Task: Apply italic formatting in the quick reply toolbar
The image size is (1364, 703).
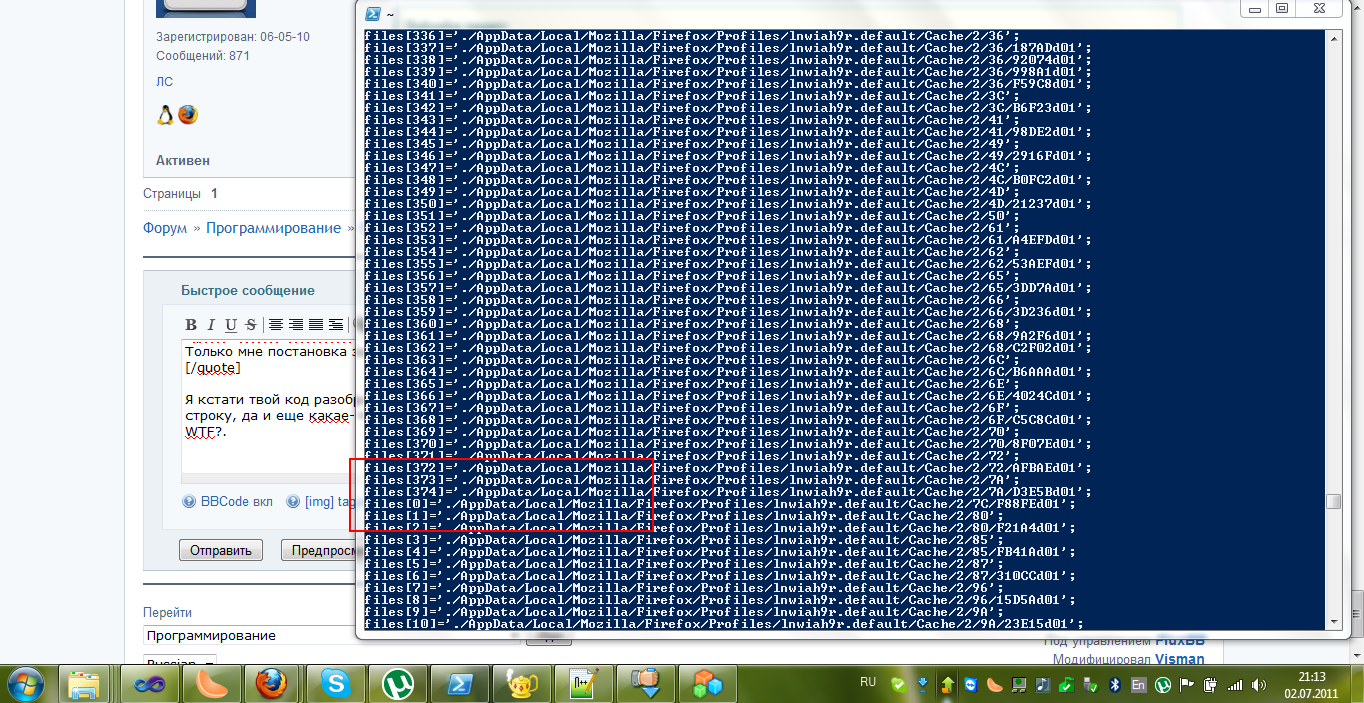Action: point(211,325)
